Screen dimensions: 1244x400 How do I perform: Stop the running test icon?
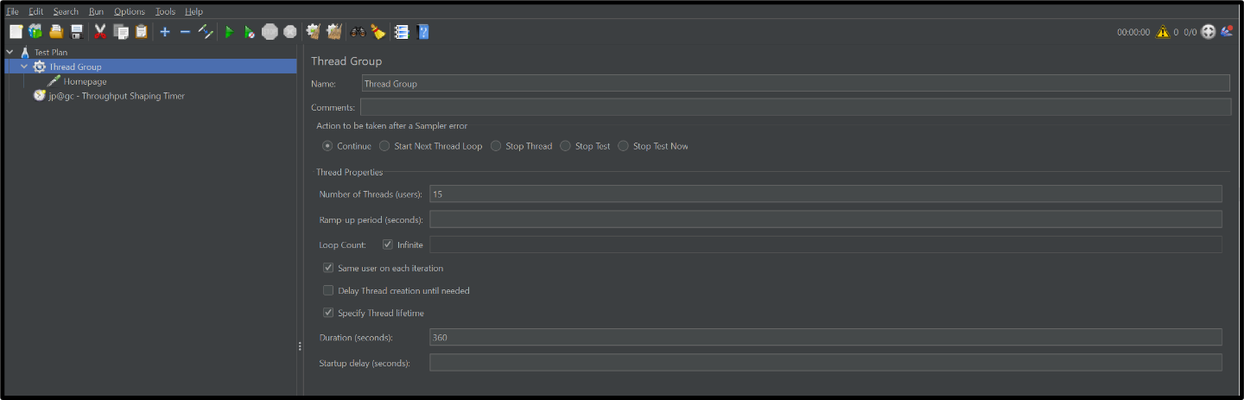pyautogui.click(x=270, y=32)
